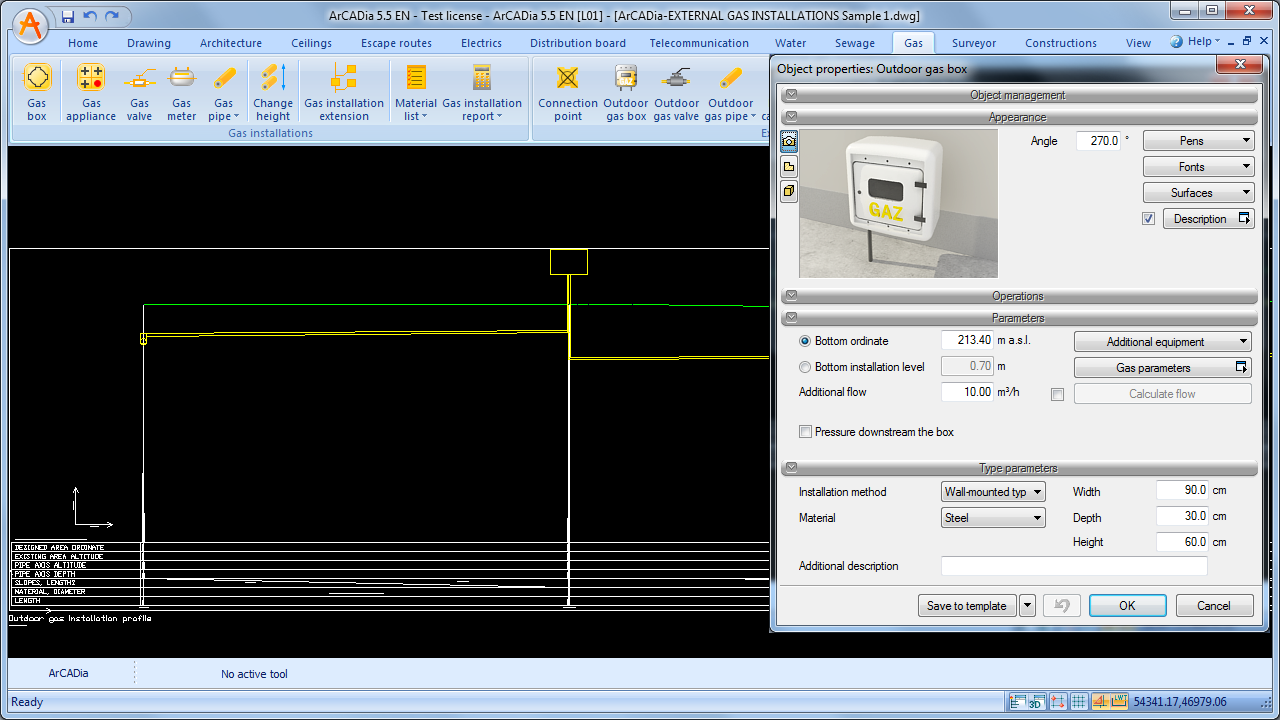Click the Outdoor gas valve icon
The height and width of the screenshot is (720, 1280).
coord(677,78)
